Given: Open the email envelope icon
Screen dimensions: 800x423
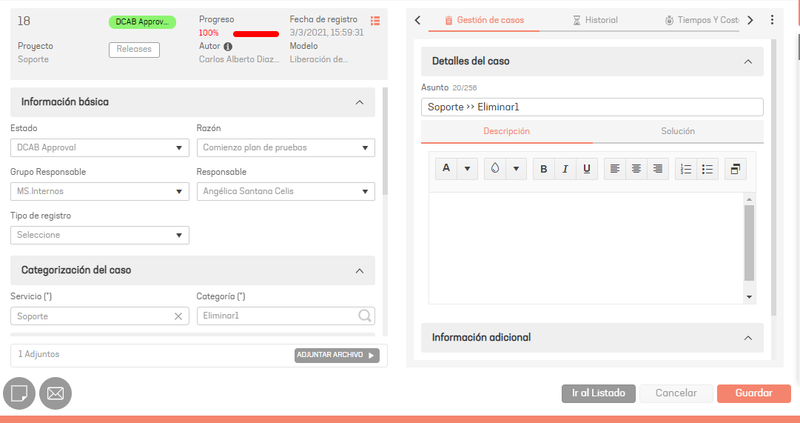Looking at the screenshot, I should coord(56,393).
